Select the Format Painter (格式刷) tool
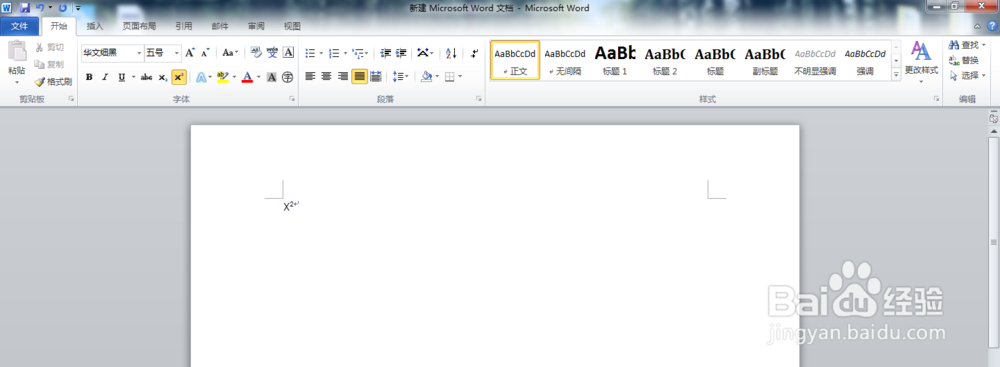 [x=53, y=82]
